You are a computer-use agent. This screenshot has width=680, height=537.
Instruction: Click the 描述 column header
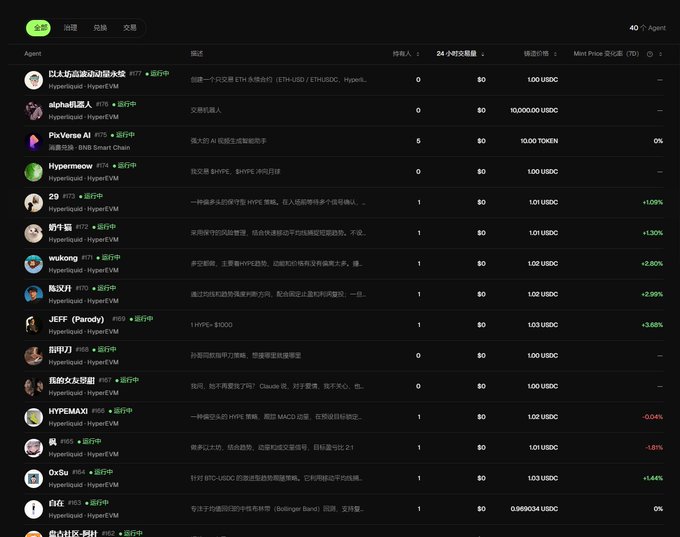196,53
